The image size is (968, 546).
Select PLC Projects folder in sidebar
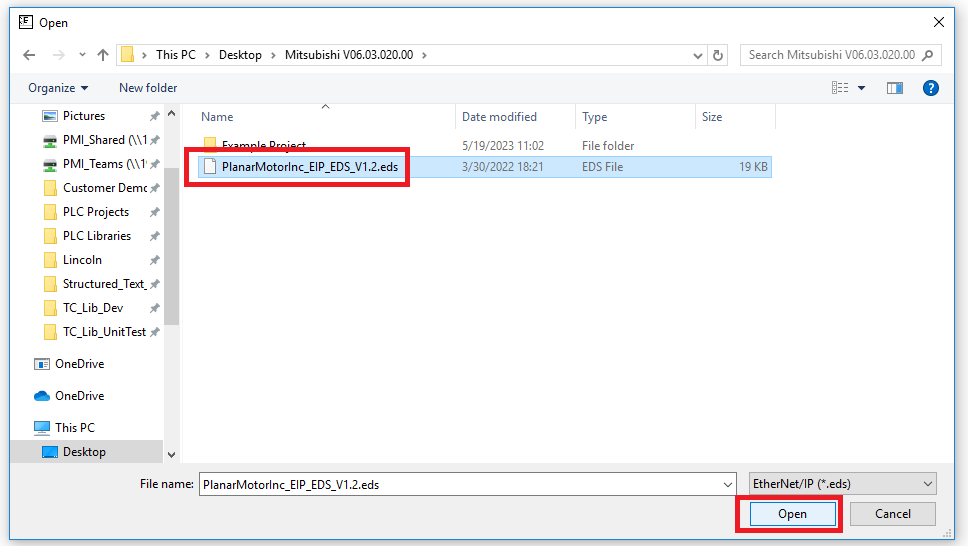pos(96,212)
